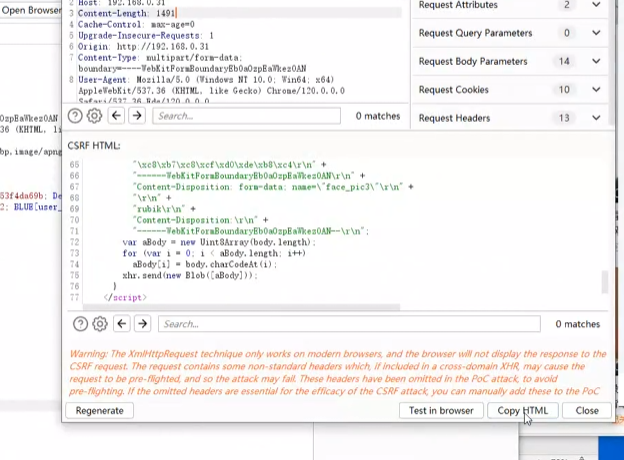Close the CSRF PoC dialog
Screen dimensions: 624x460
point(587,411)
